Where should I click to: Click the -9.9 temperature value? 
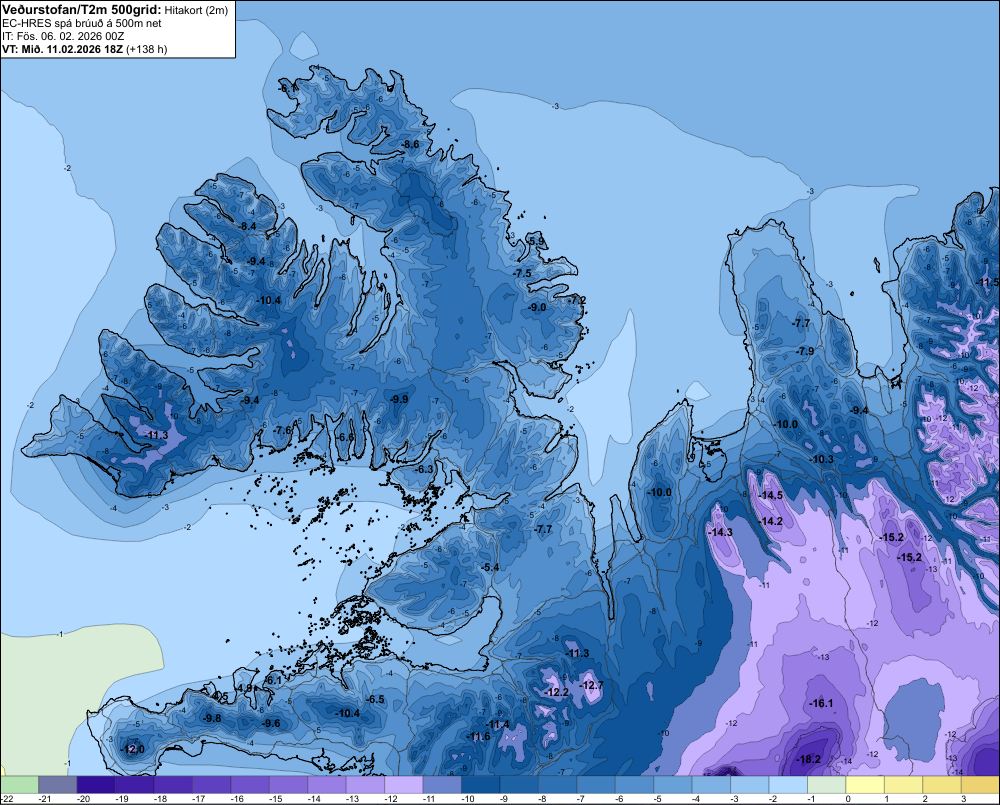click(399, 399)
